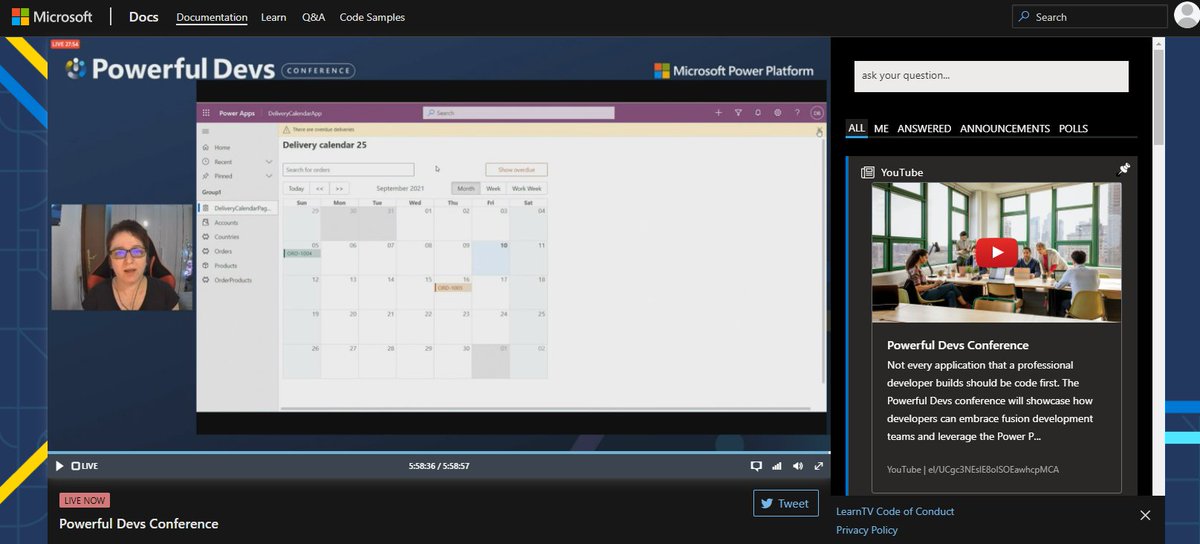
Task: Switch calendar to Work Week view
Action: tap(526, 188)
